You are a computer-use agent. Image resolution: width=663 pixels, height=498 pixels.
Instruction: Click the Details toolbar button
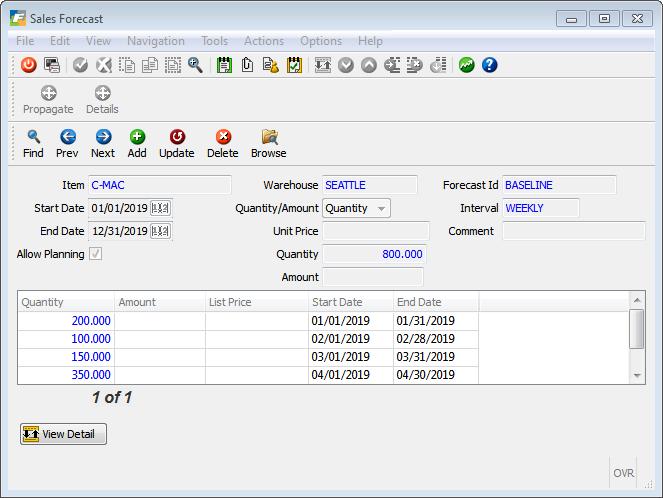tap(102, 100)
